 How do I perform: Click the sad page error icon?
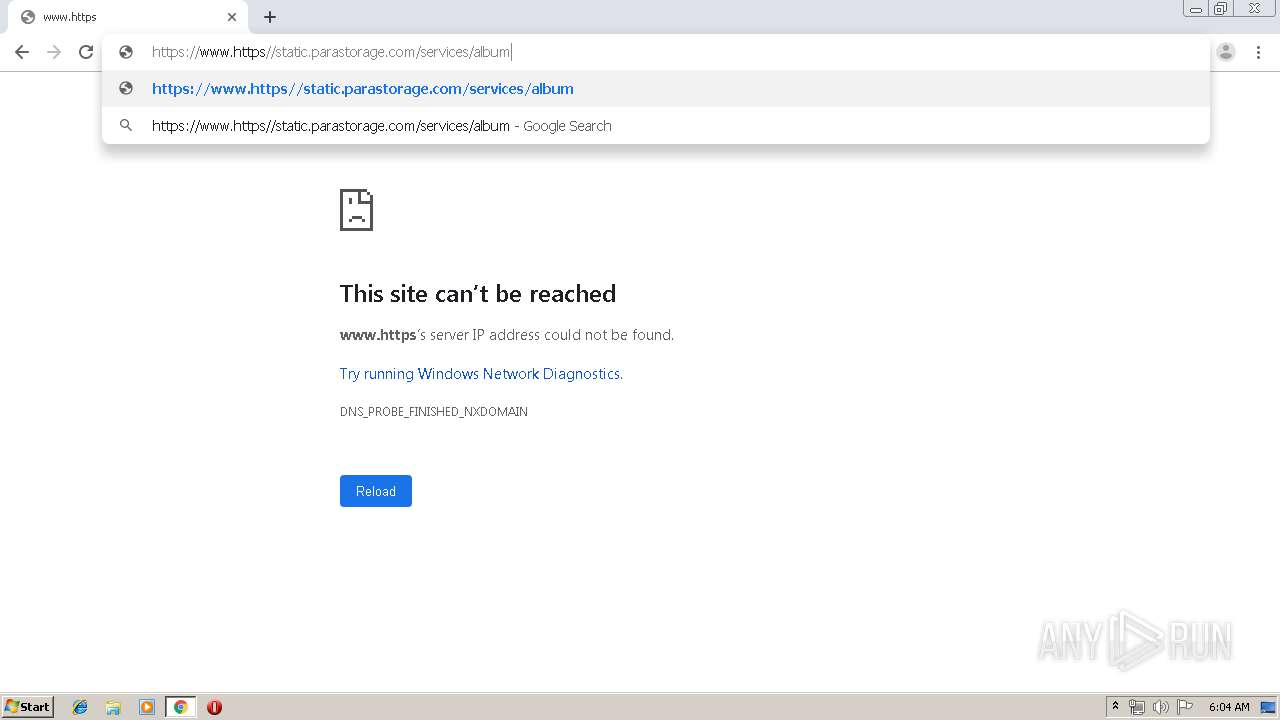[356, 210]
